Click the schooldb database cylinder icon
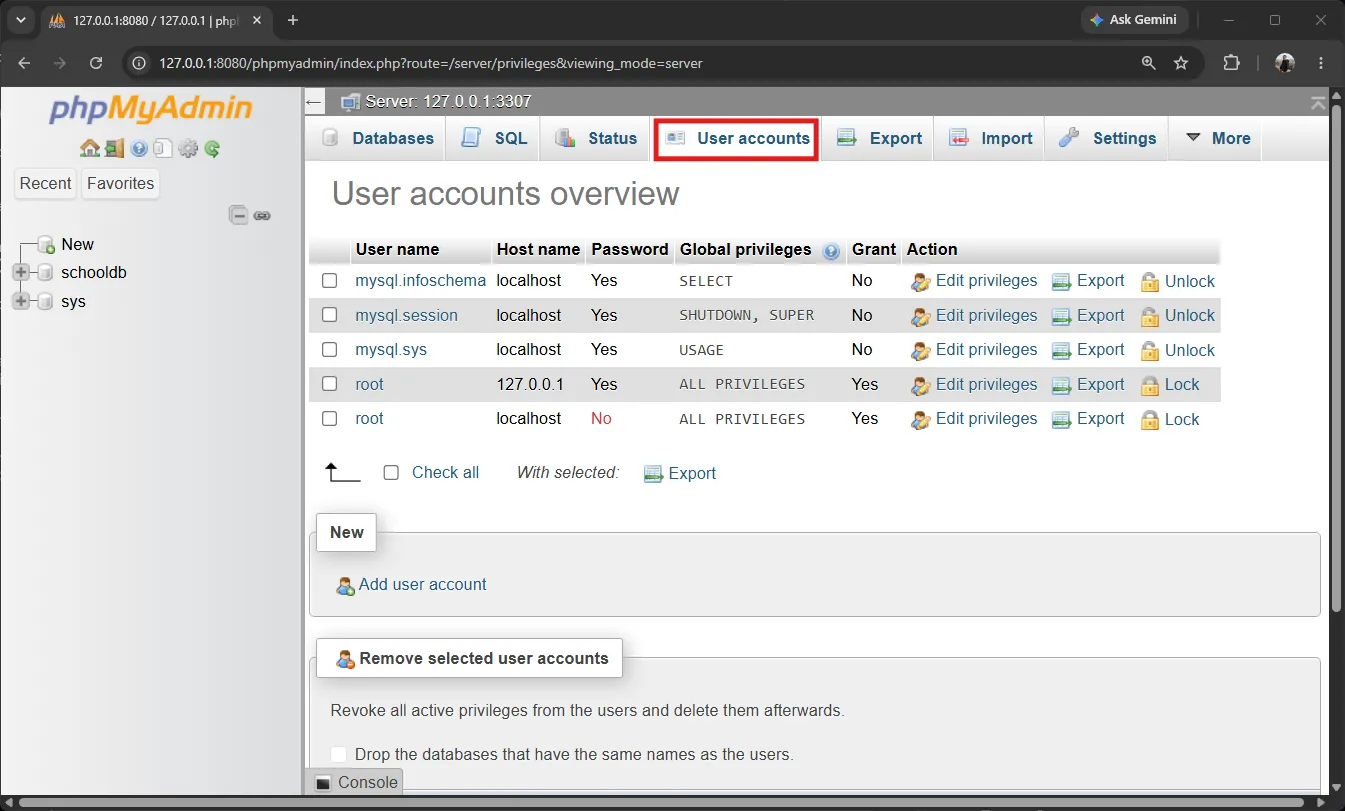This screenshot has height=811, width=1345. pyautogui.click(x=45, y=273)
